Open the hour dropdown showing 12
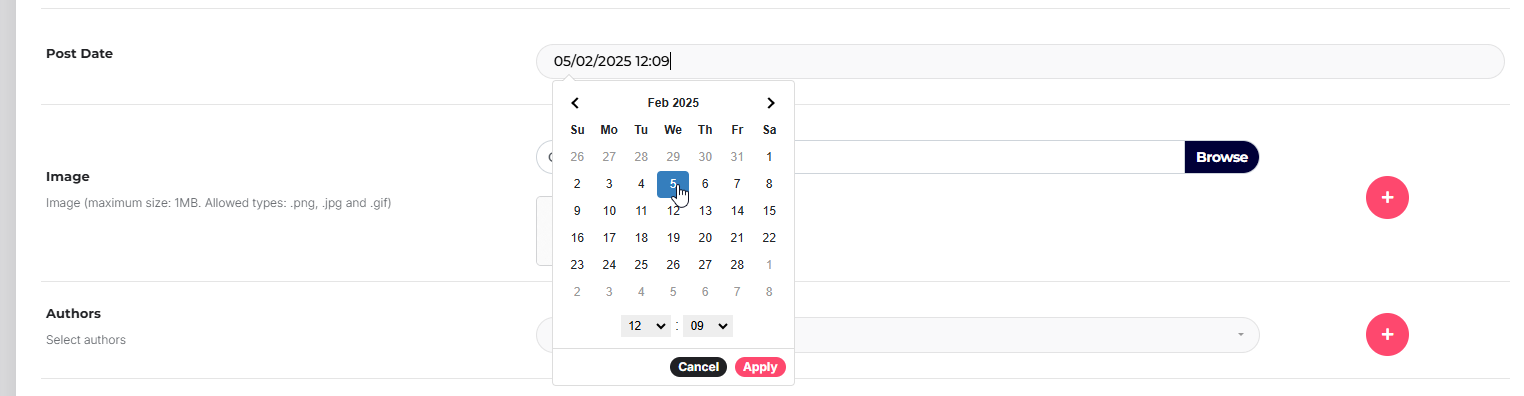The height and width of the screenshot is (396, 1524). pyautogui.click(x=646, y=326)
